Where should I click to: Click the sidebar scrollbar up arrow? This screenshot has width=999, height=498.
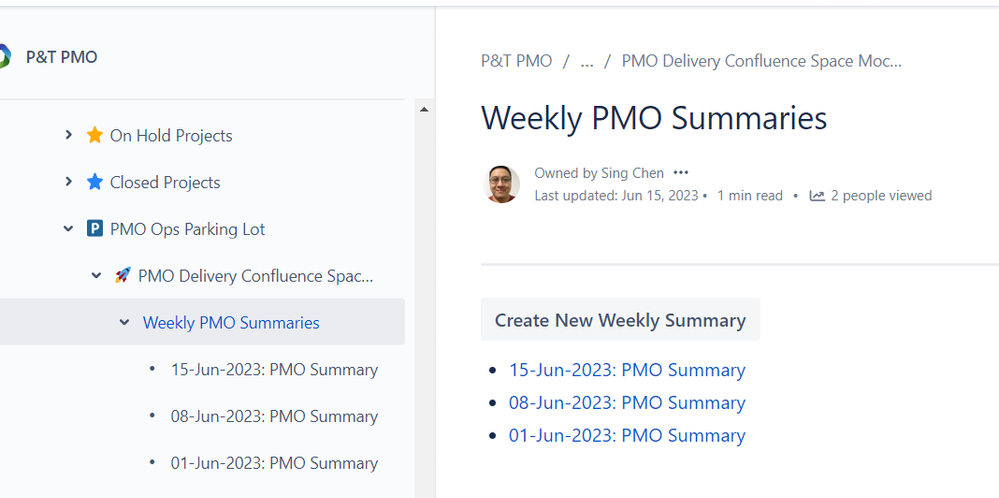coord(424,110)
